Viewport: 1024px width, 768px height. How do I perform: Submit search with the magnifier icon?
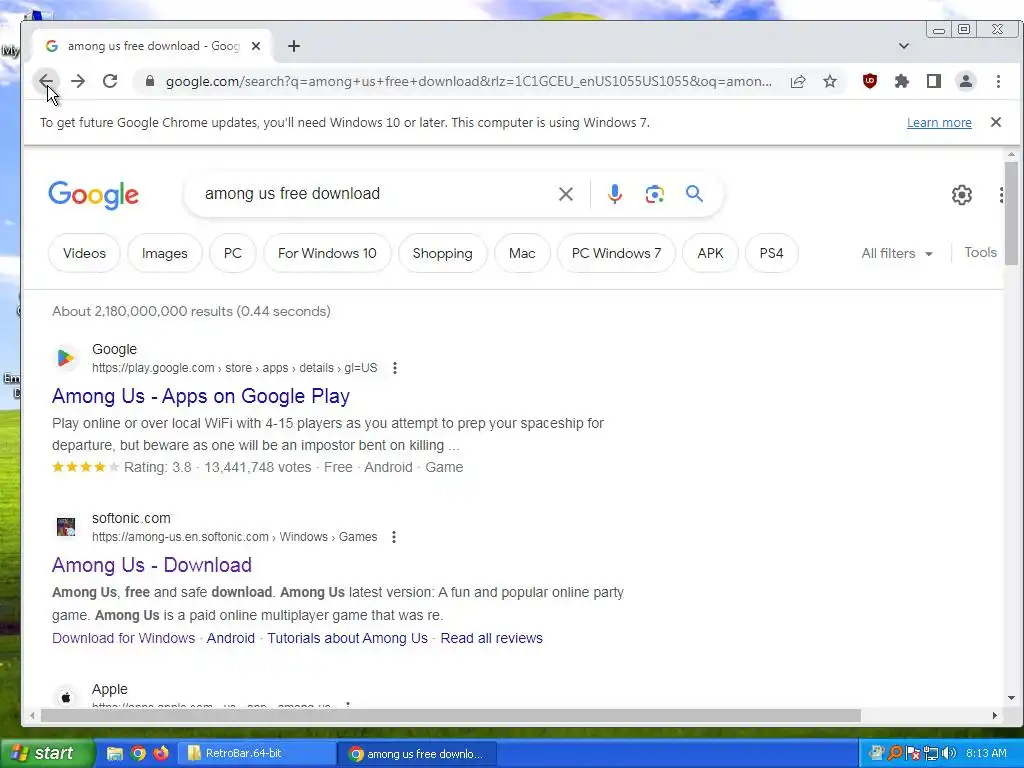tap(694, 193)
